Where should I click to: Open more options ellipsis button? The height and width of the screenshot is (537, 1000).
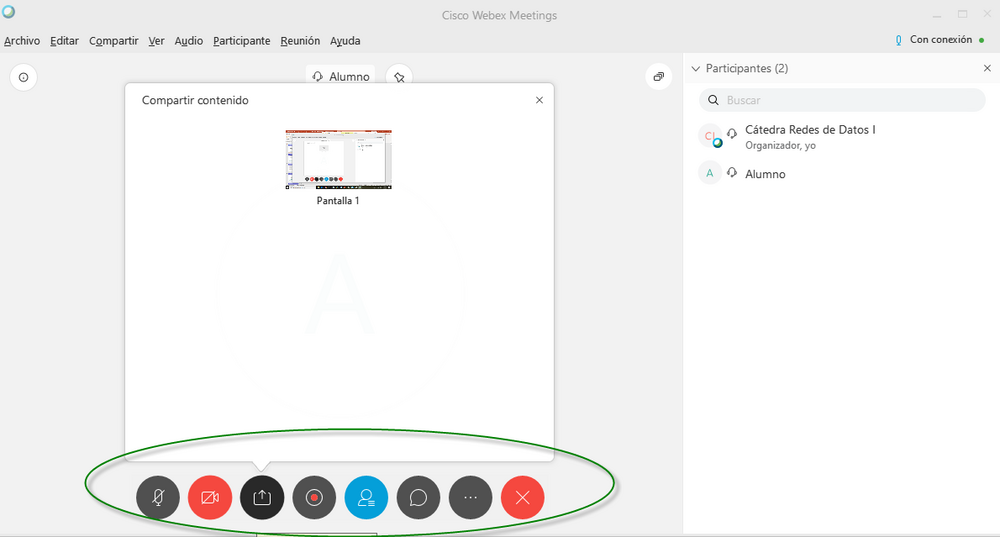click(x=471, y=497)
